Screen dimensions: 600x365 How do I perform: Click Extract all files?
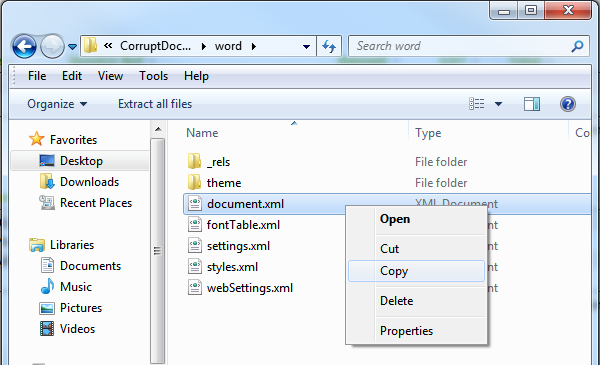click(x=155, y=104)
